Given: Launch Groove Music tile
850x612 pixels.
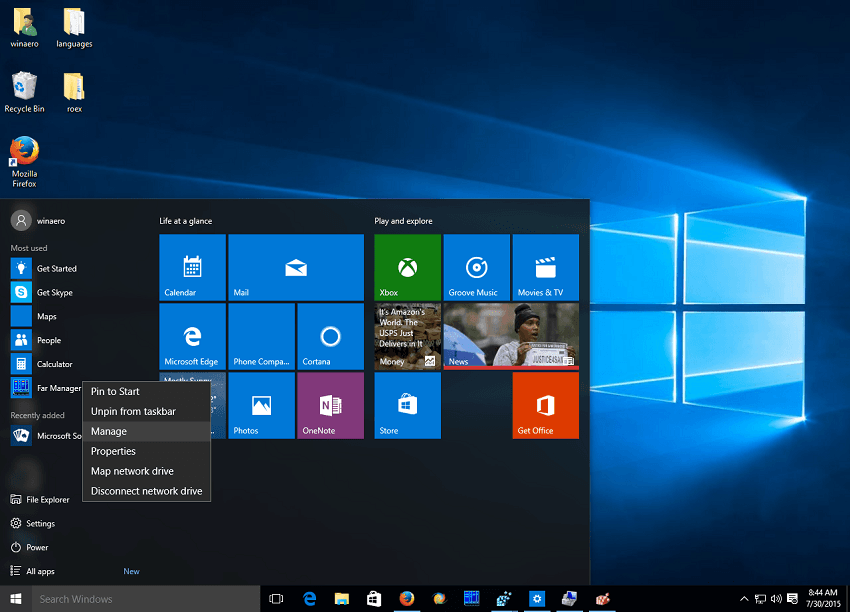Looking at the screenshot, I should point(476,267).
